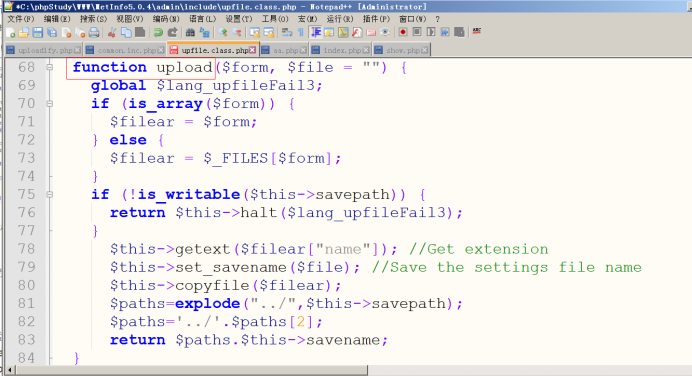Open Find with binoculars icon
The image size is (692, 376).
[x=190, y=32]
